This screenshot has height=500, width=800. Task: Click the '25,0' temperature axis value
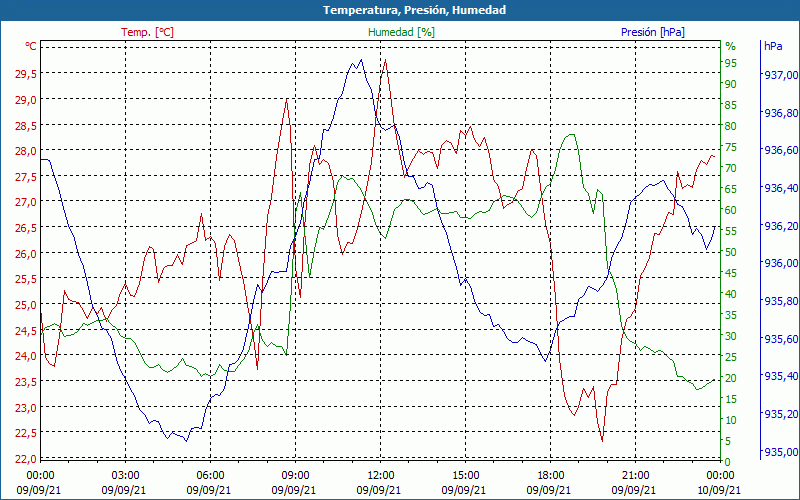[26, 305]
